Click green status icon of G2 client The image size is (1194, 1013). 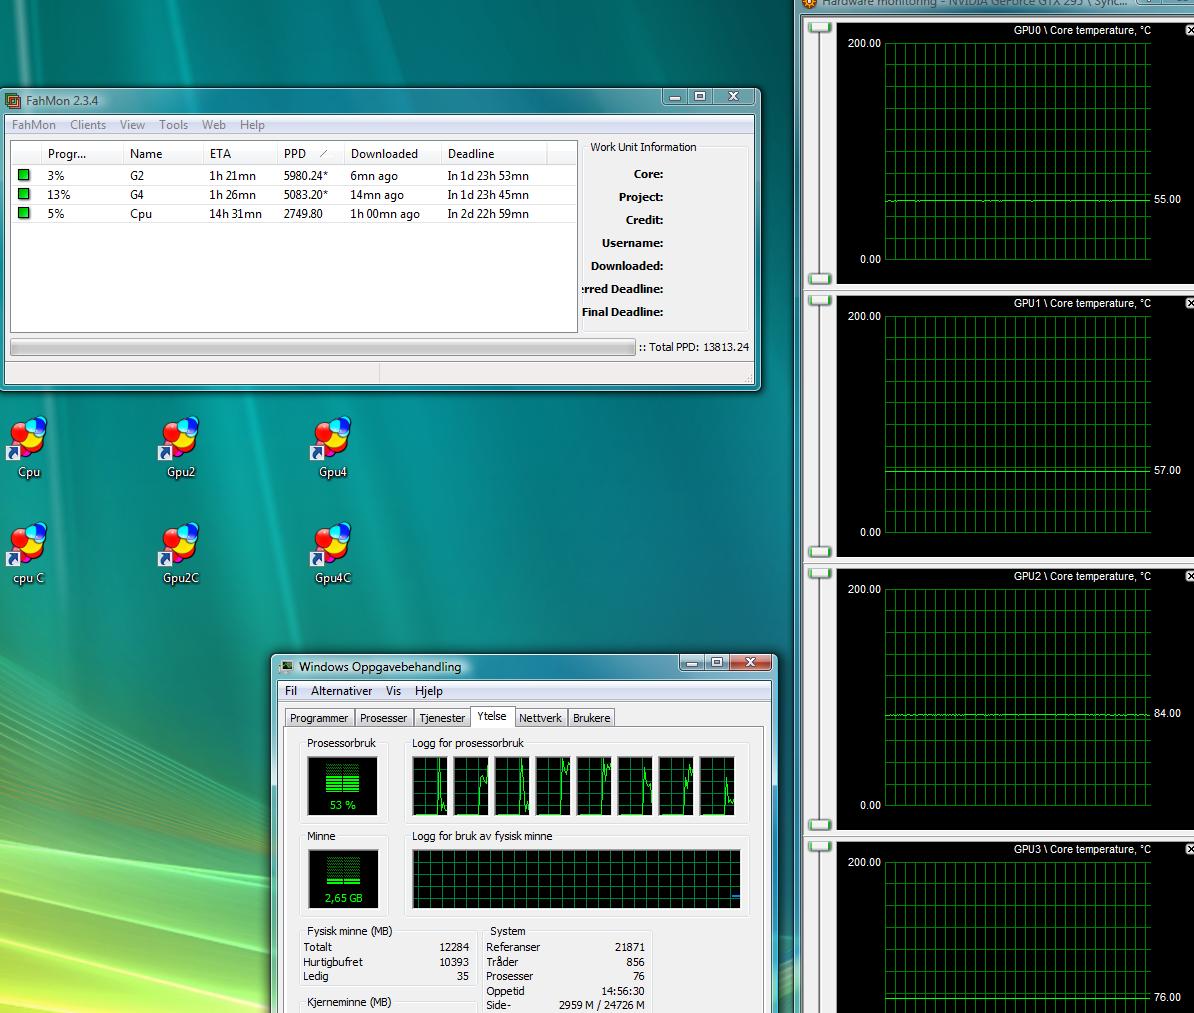click(x=24, y=175)
